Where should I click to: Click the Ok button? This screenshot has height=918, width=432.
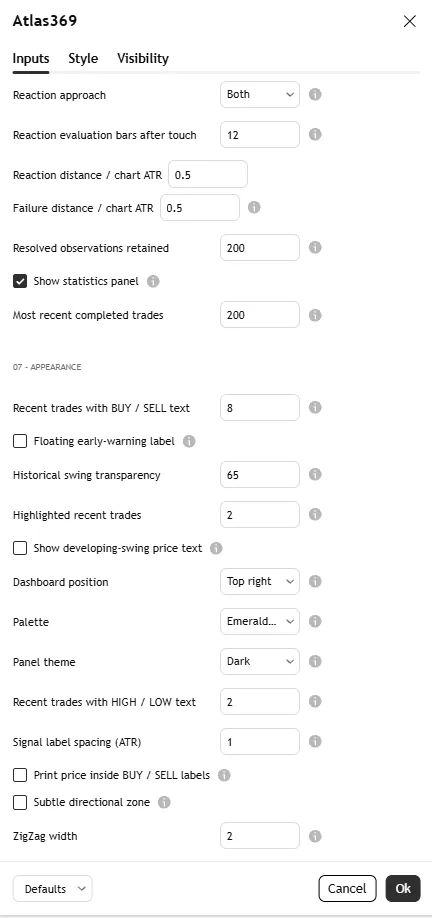point(403,888)
